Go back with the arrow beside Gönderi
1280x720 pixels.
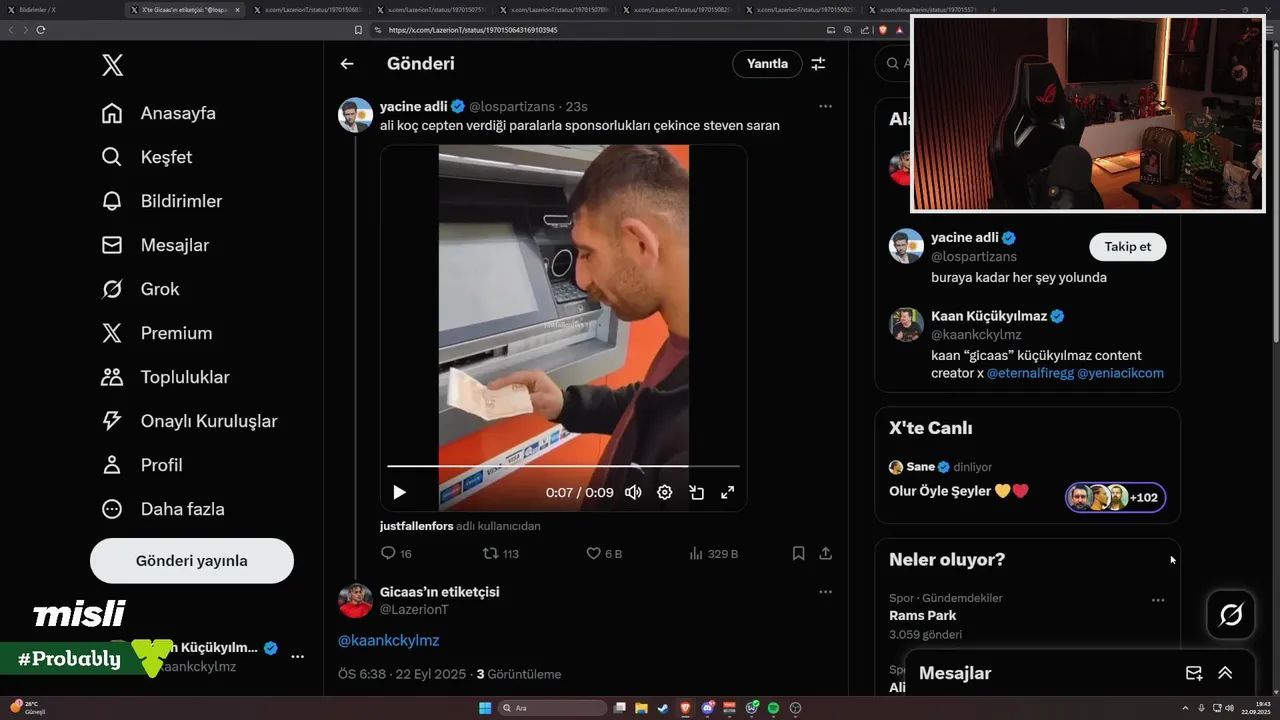pyautogui.click(x=347, y=64)
